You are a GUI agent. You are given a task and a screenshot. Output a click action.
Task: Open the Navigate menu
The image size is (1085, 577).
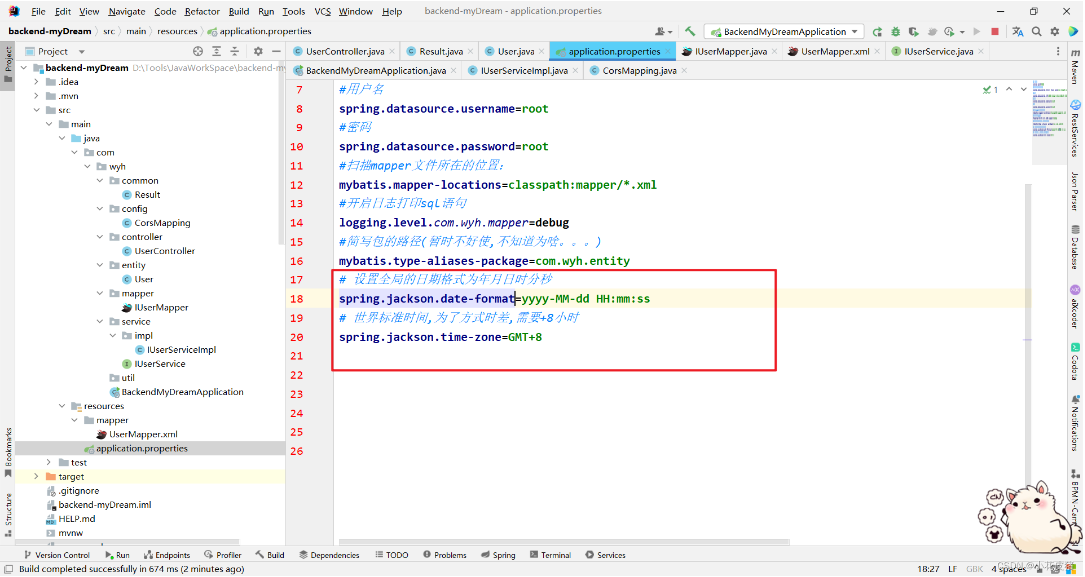tap(127, 11)
